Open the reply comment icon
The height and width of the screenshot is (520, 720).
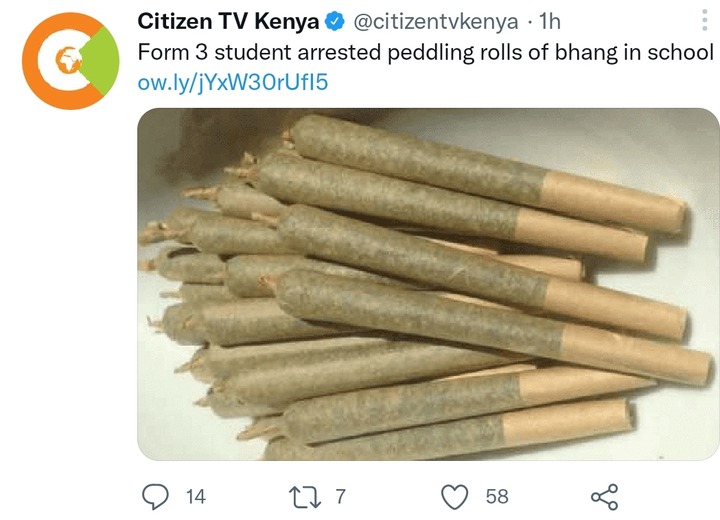tap(155, 497)
